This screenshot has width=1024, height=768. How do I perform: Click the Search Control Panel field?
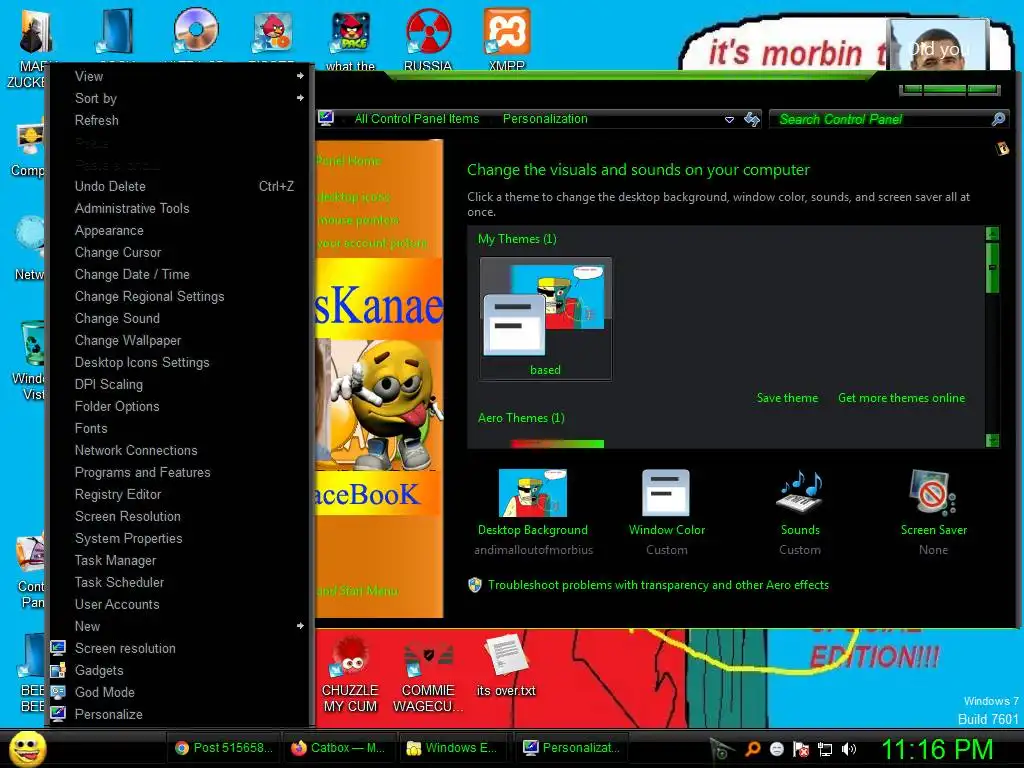coord(884,119)
